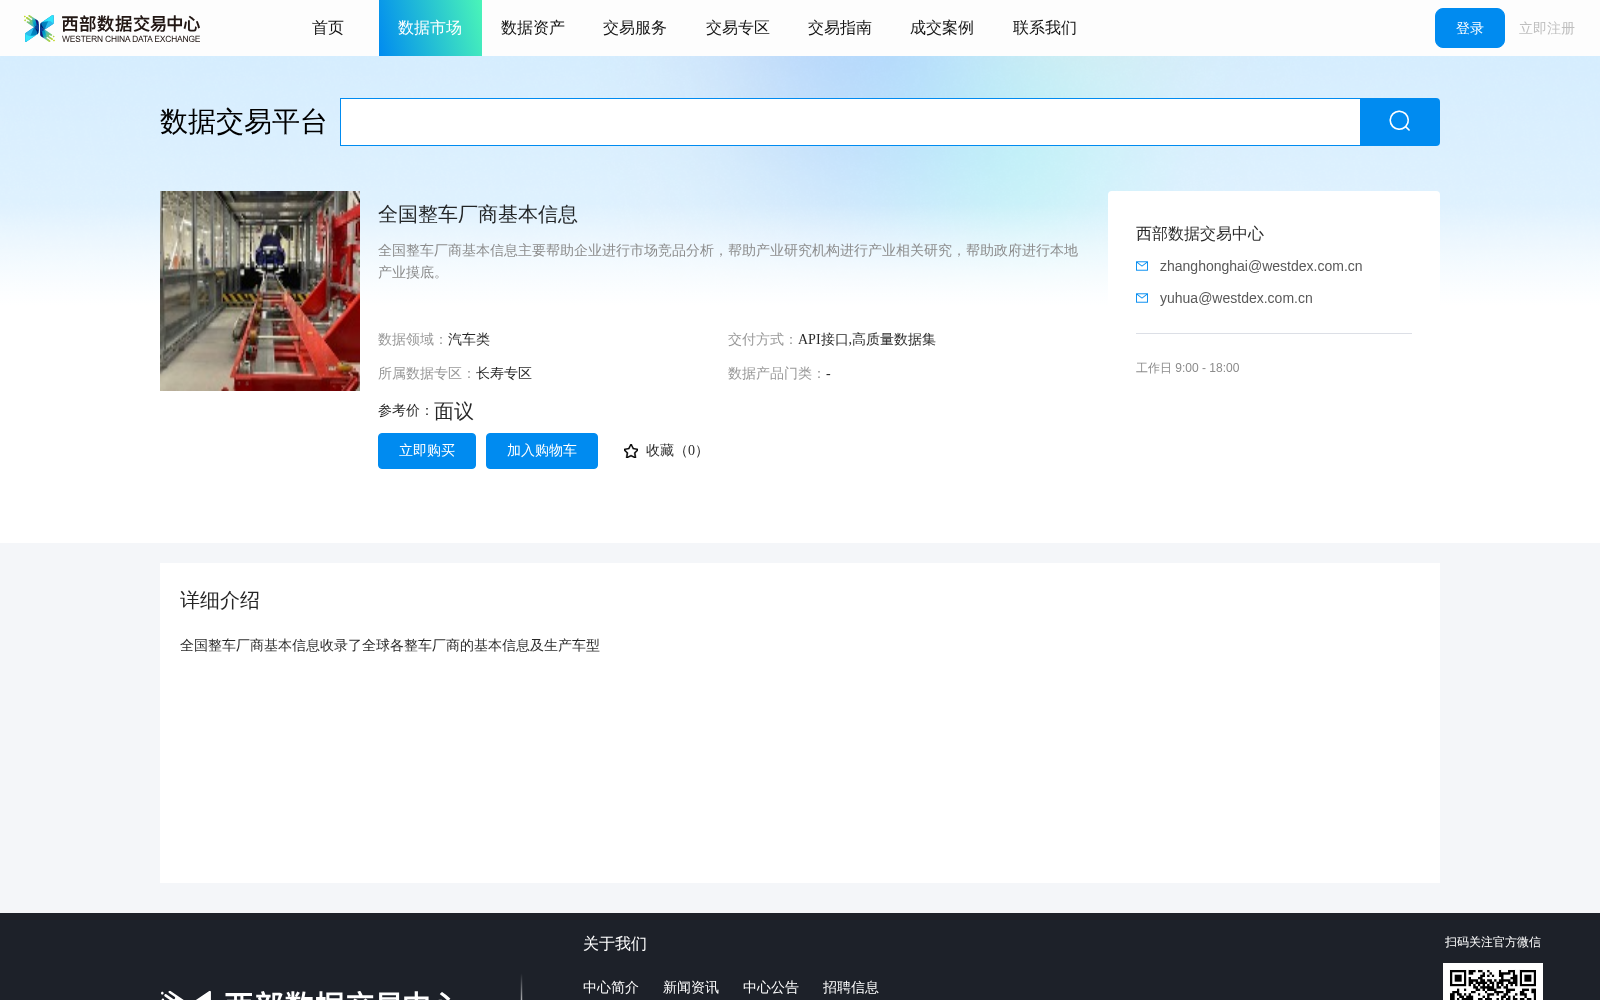This screenshot has height=1000, width=1600.
Task: Click the 详细介绍 section heading
Action: pos(220,600)
